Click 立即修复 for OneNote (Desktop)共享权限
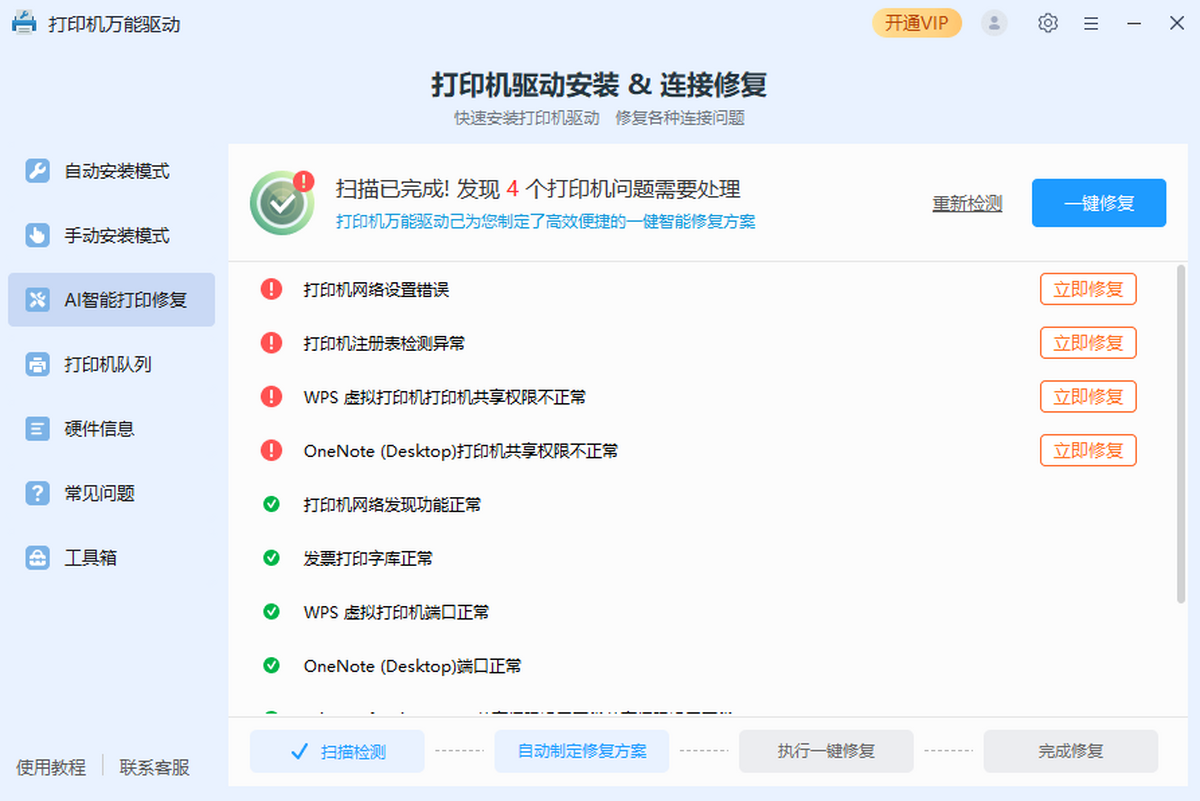Screen dimensions: 1200x801 [1088, 451]
